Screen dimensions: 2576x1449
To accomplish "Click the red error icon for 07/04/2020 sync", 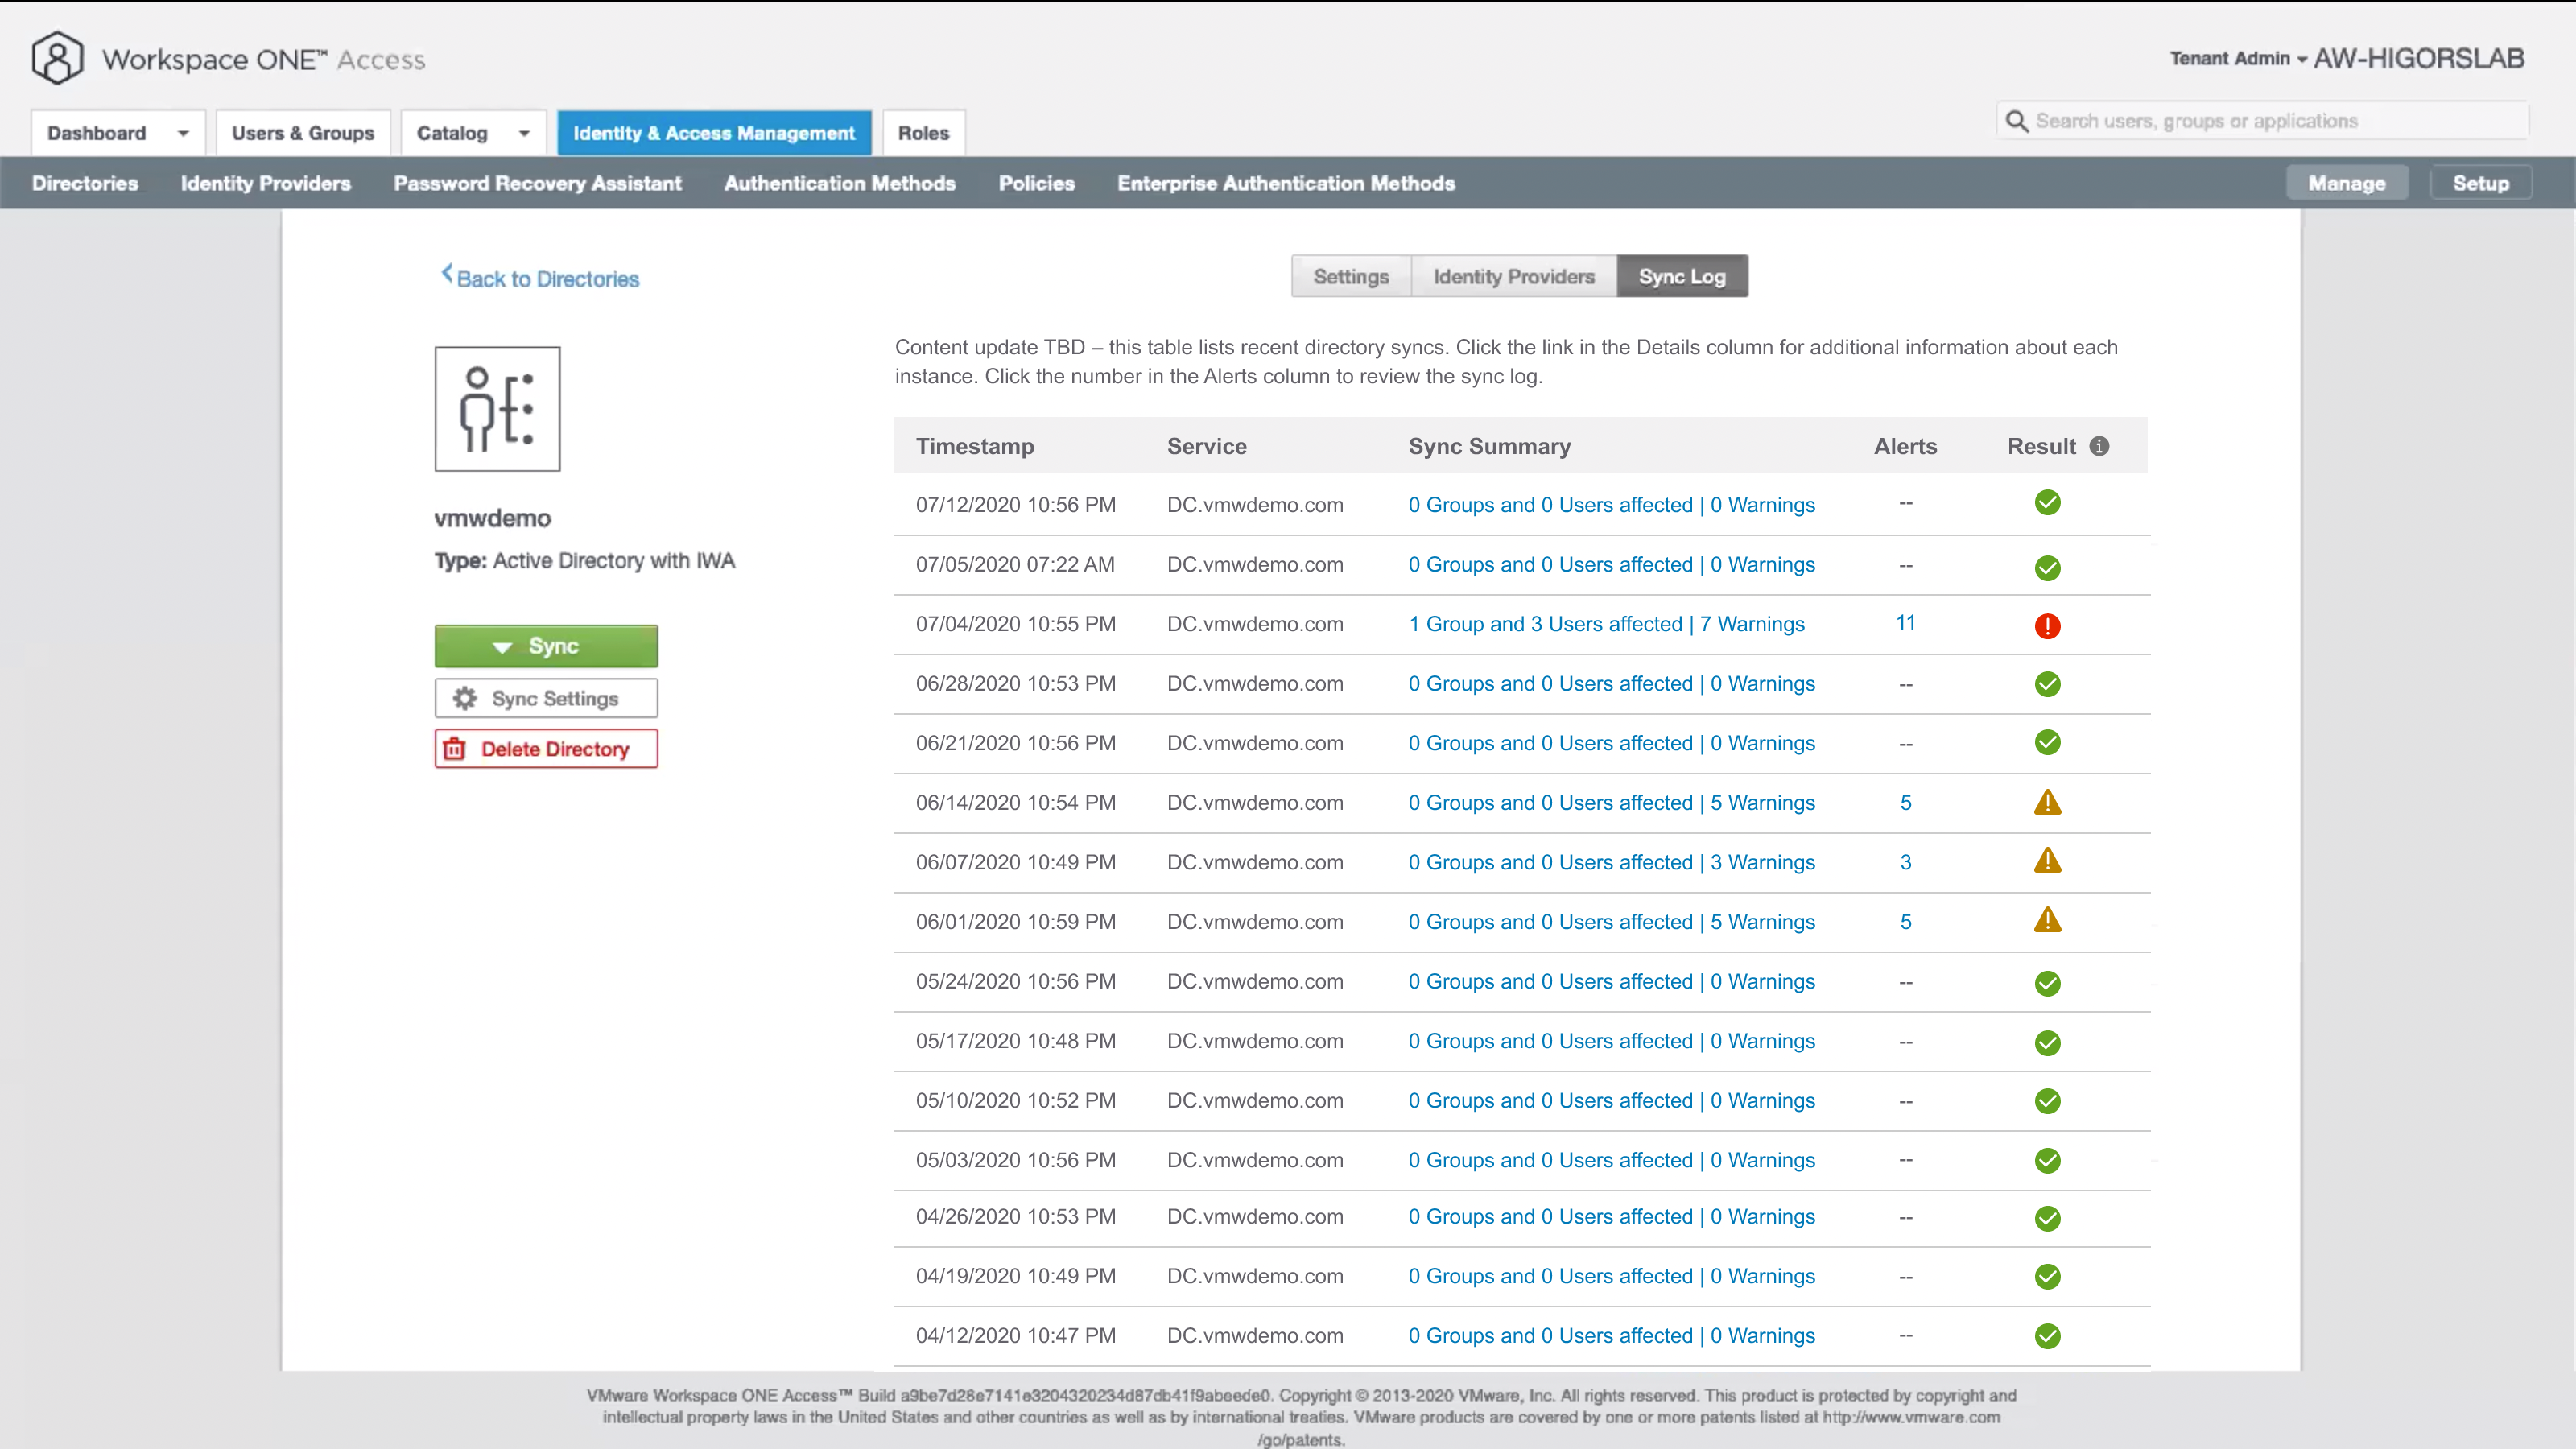I will coord(2047,626).
